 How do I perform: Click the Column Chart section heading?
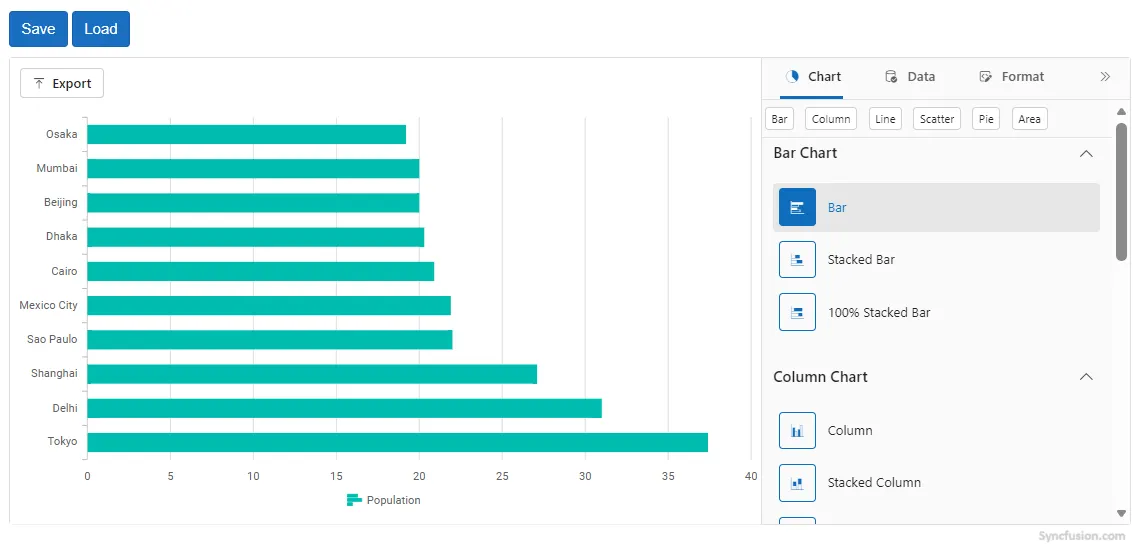click(x=820, y=377)
